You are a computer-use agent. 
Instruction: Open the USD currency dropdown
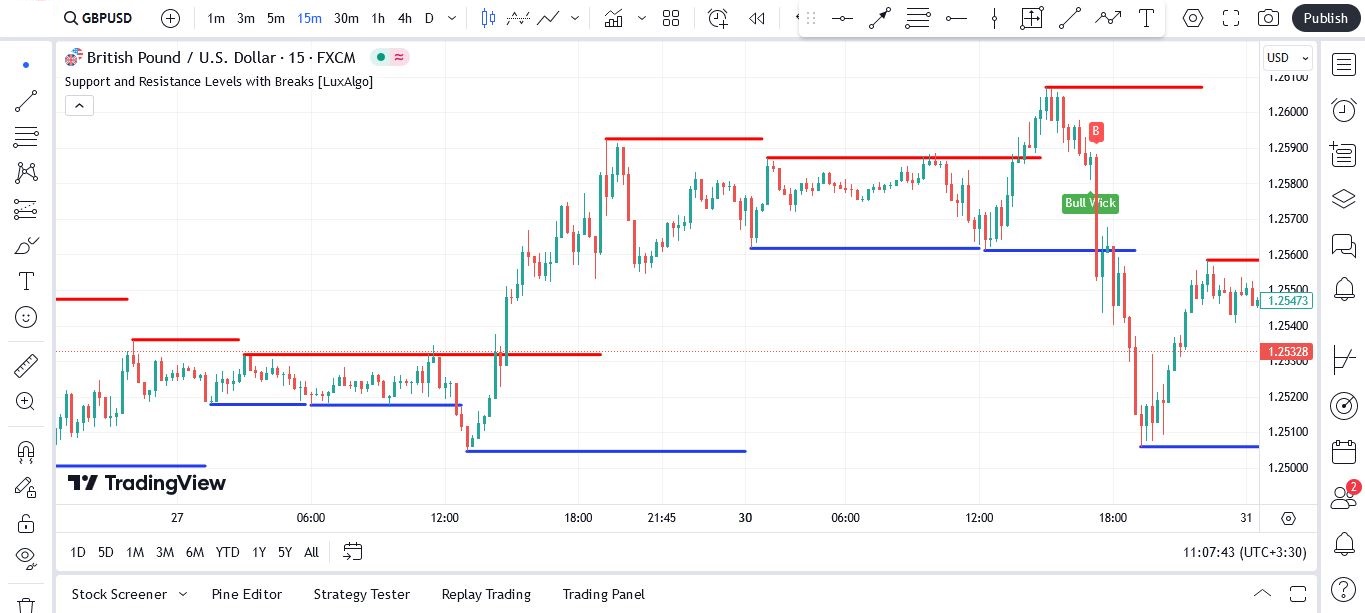[x=1287, y=58]
